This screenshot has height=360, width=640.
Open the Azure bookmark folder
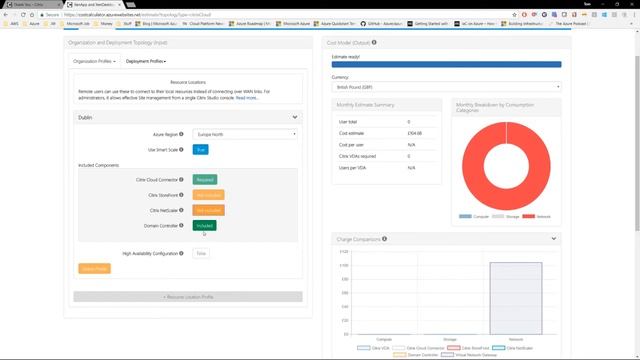pyautogui.click(x=31, y=24)
